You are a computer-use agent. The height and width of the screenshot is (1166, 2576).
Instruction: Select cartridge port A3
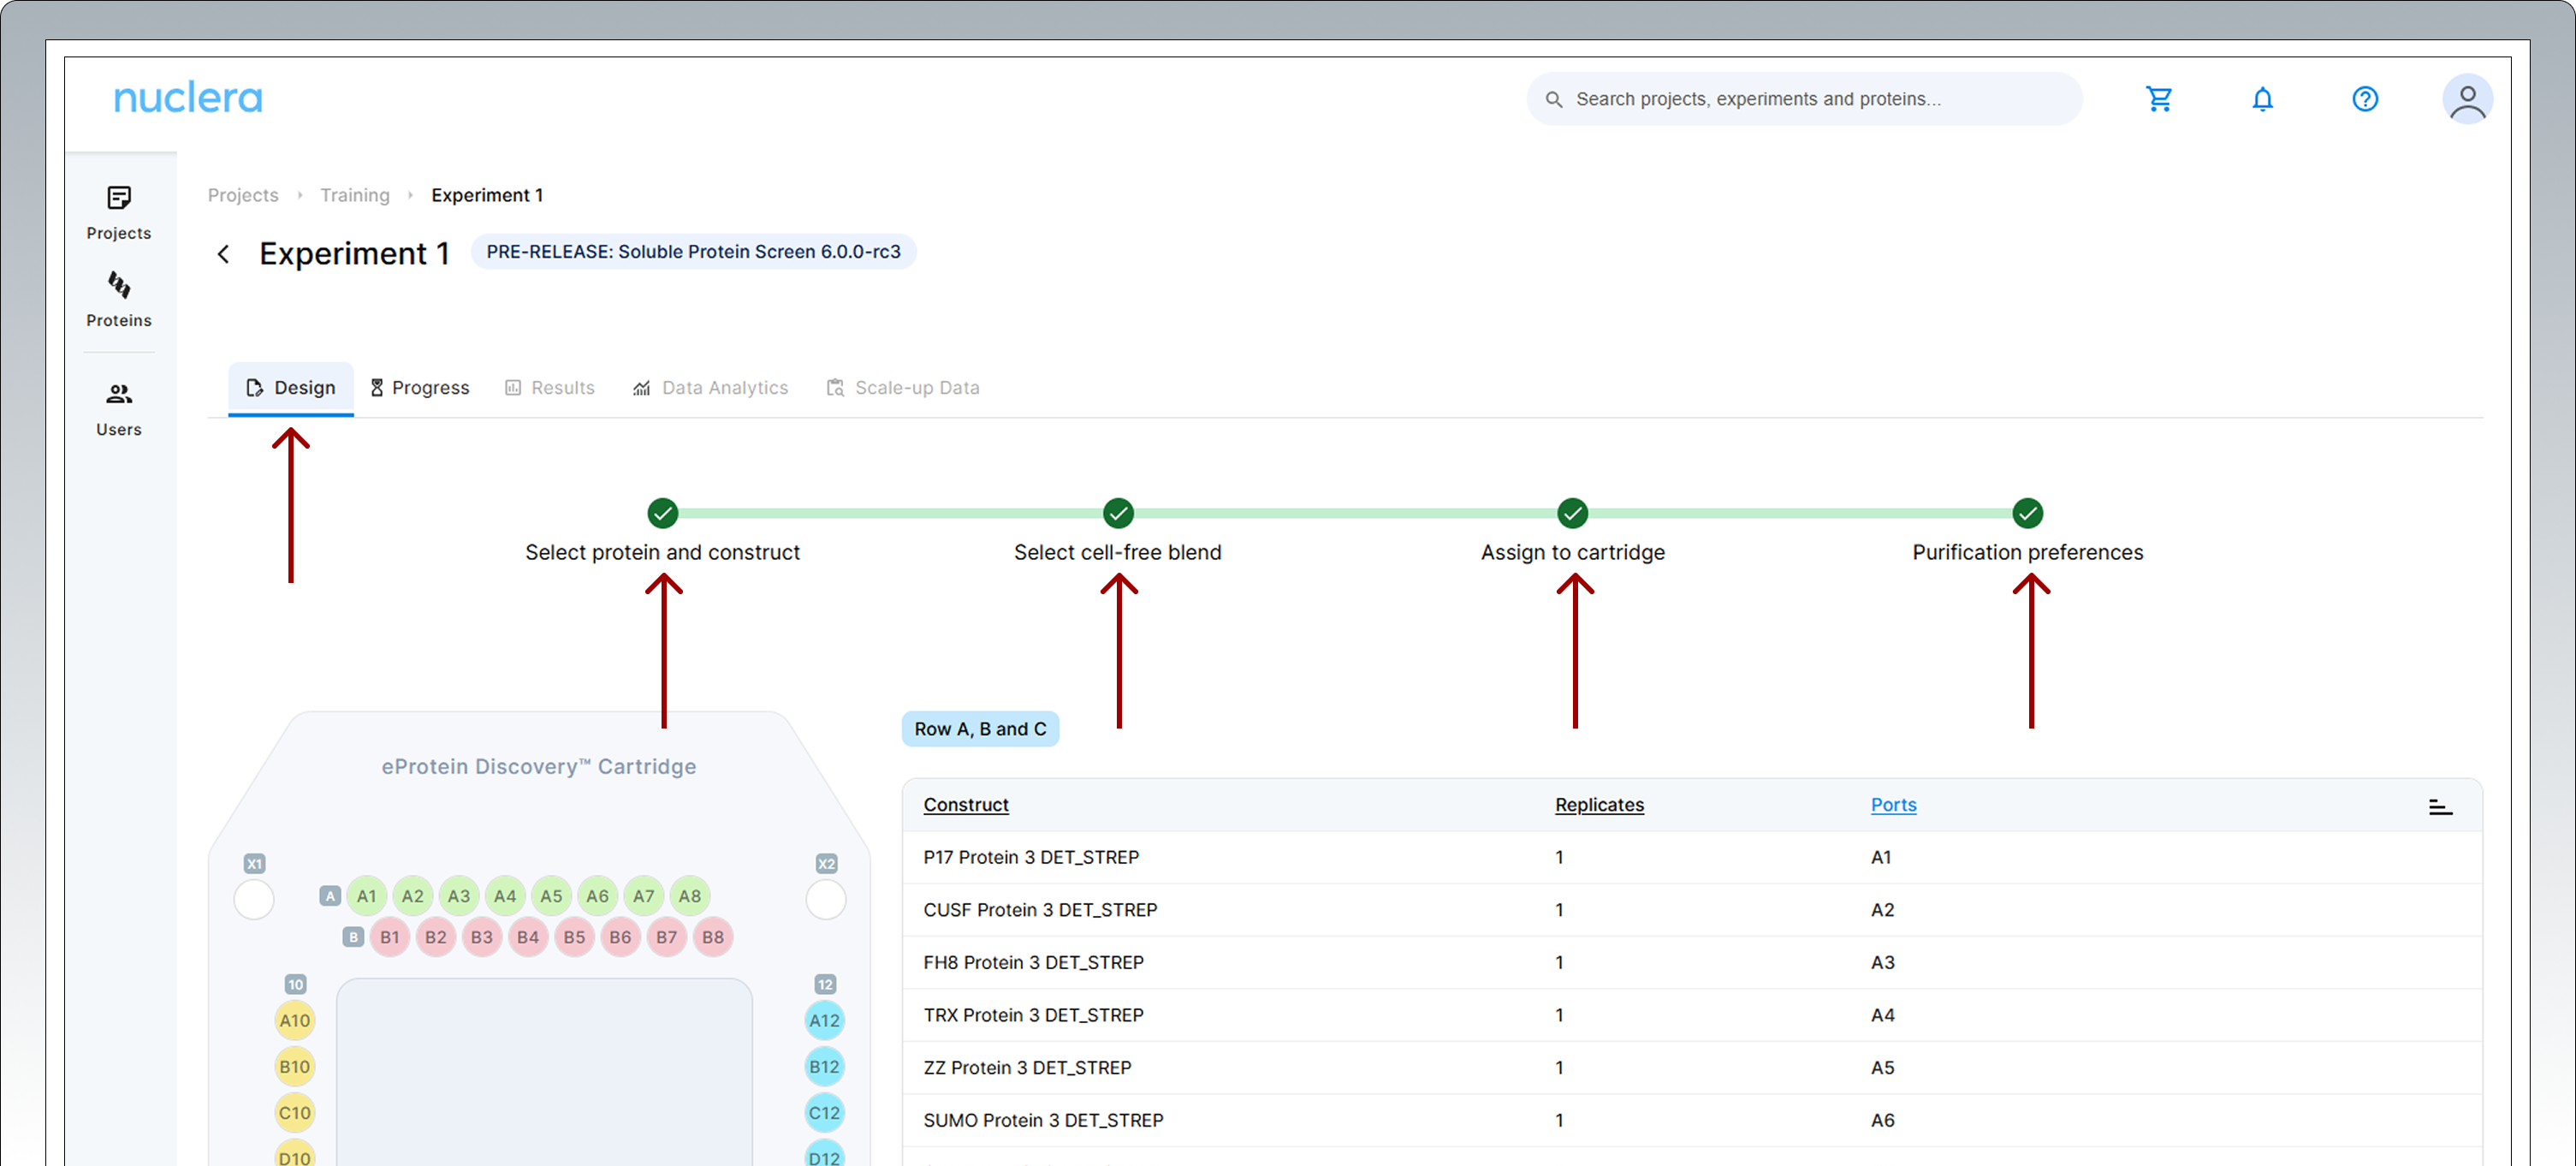point(459,896)
